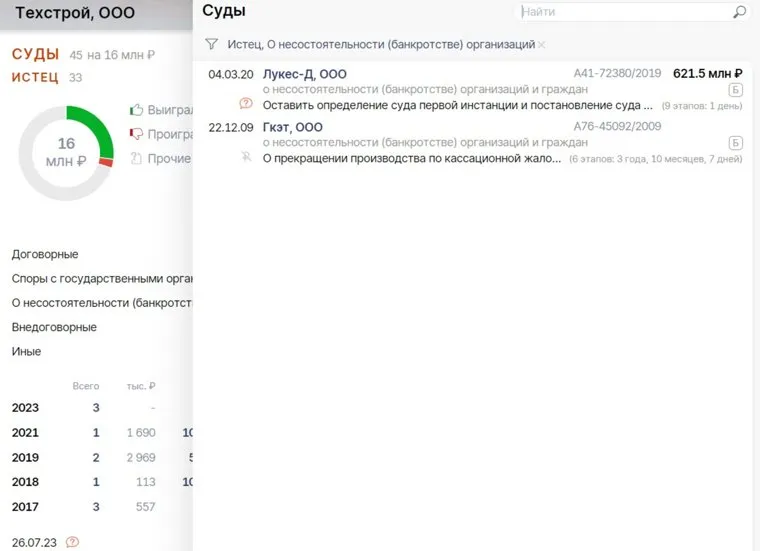Screen dimensions: 760x551
Task: Open the СУДЫ section heading
Action: [35, 54]
